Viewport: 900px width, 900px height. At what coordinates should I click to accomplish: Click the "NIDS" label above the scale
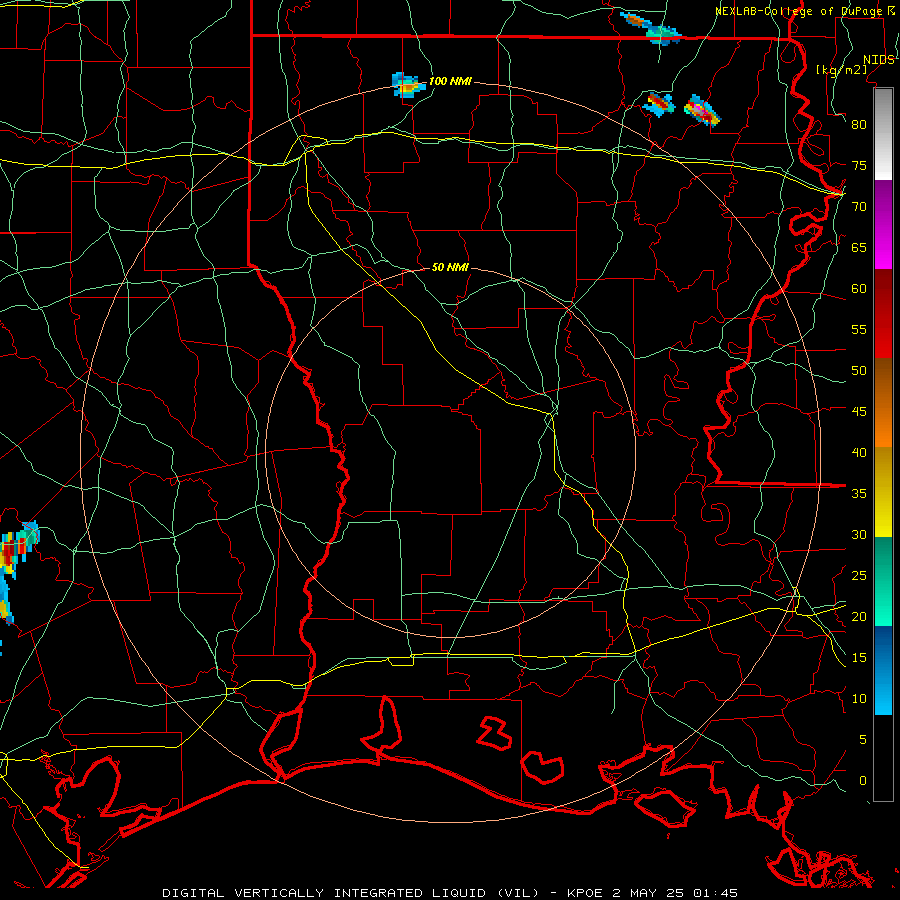click(879, 60)
